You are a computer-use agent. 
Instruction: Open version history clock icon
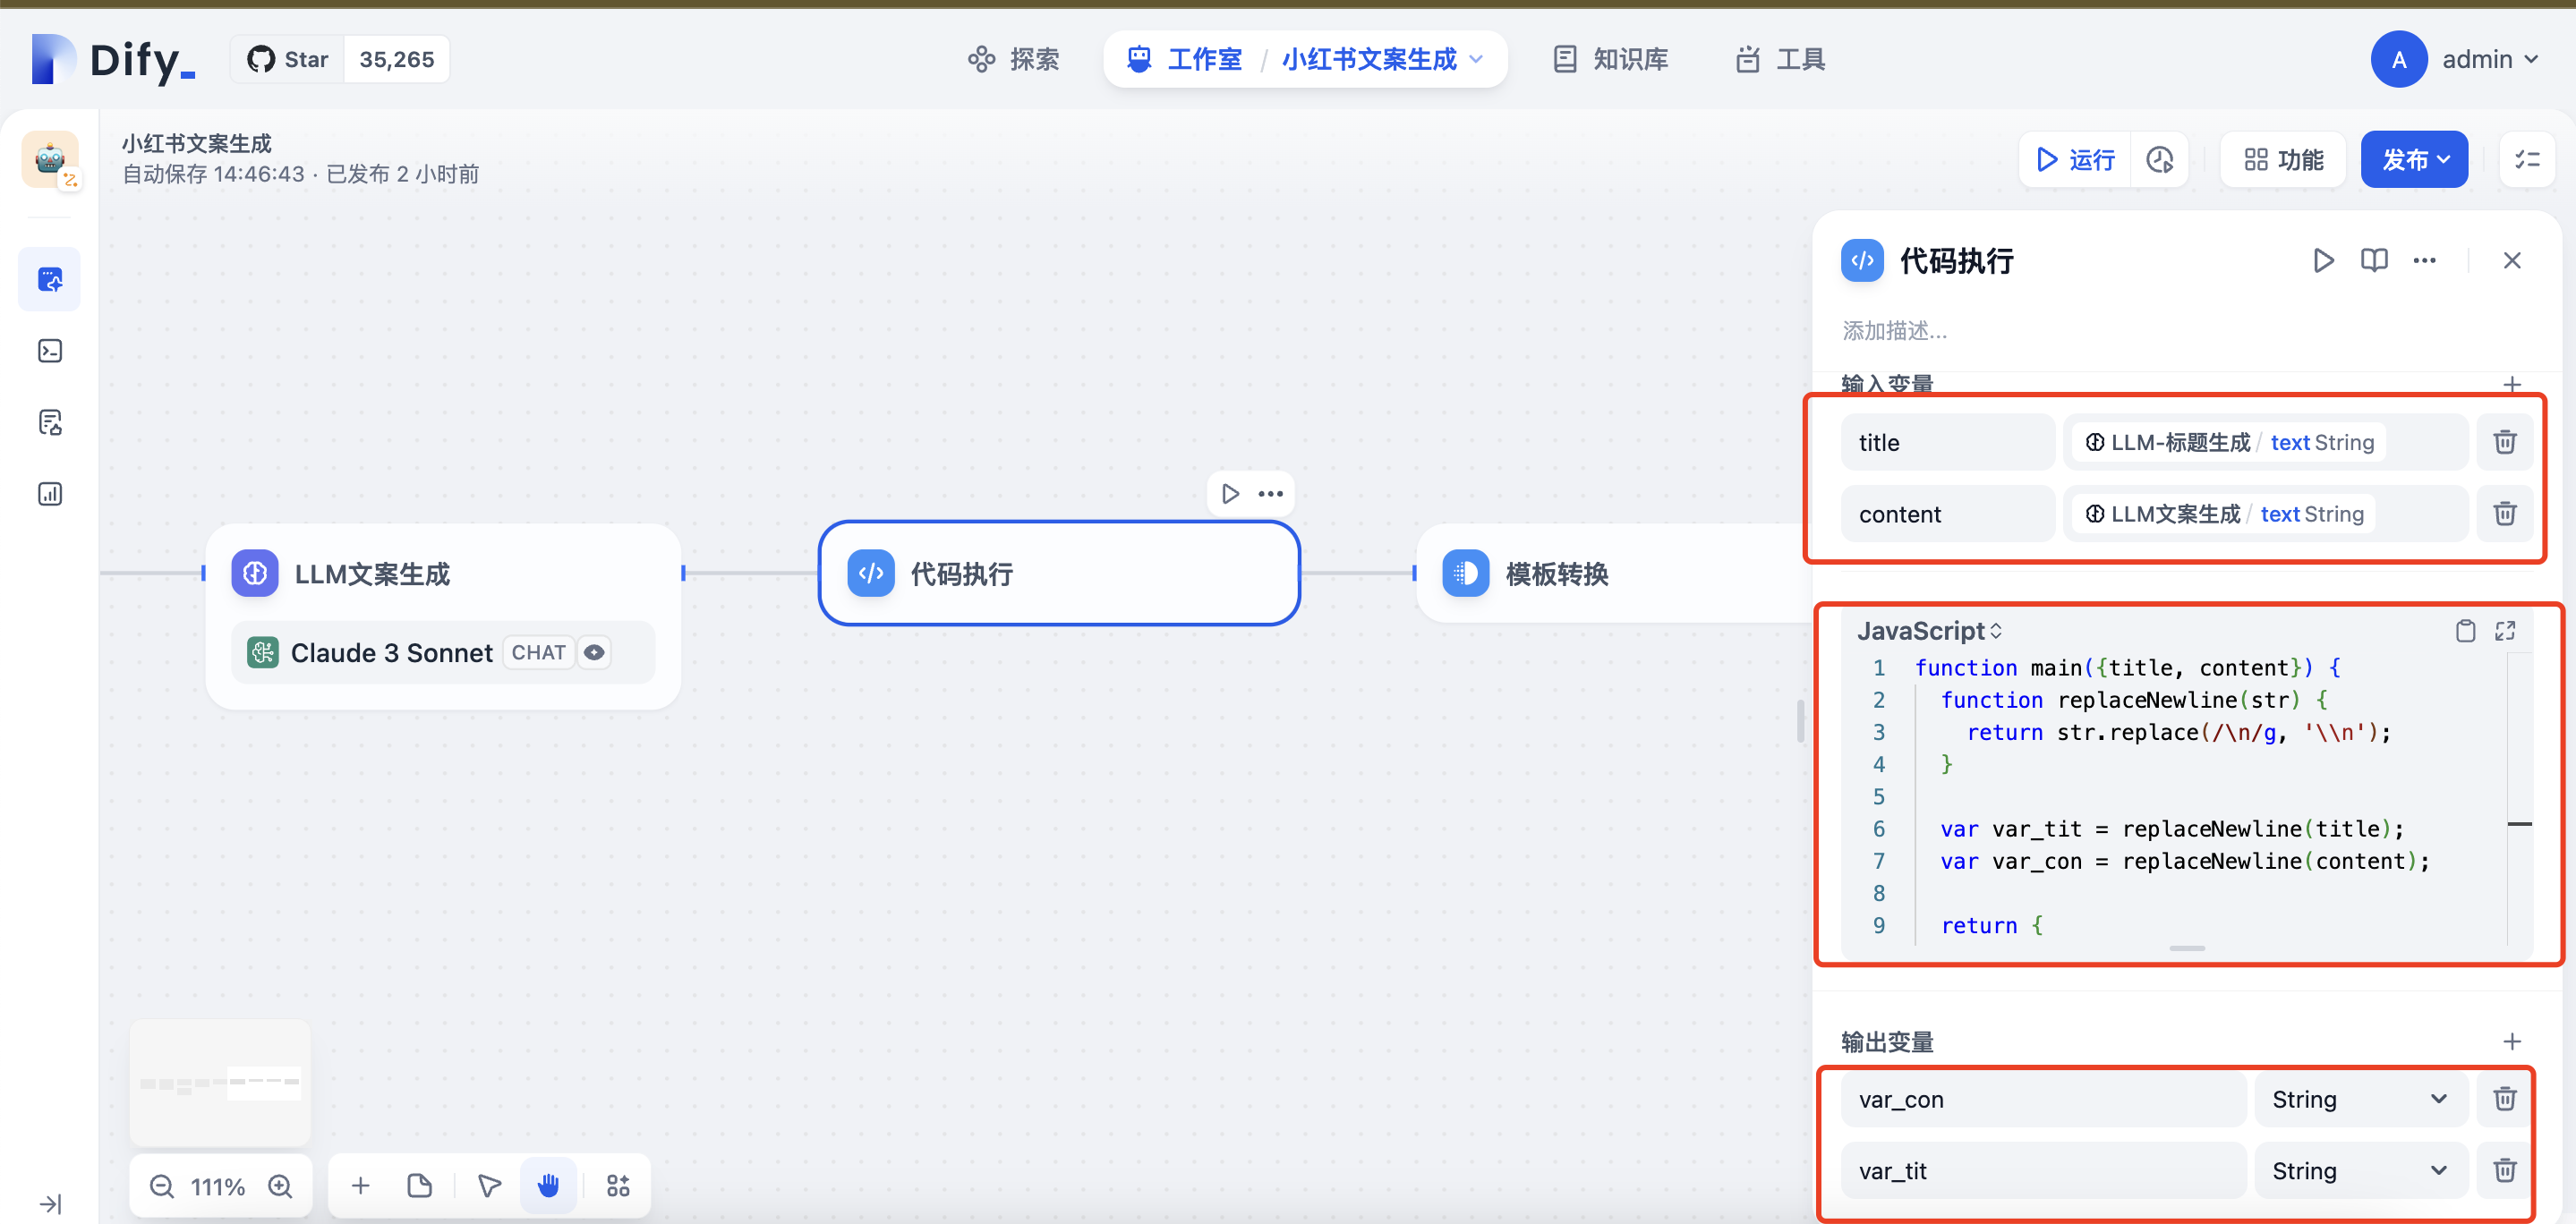coord(2160,160)
